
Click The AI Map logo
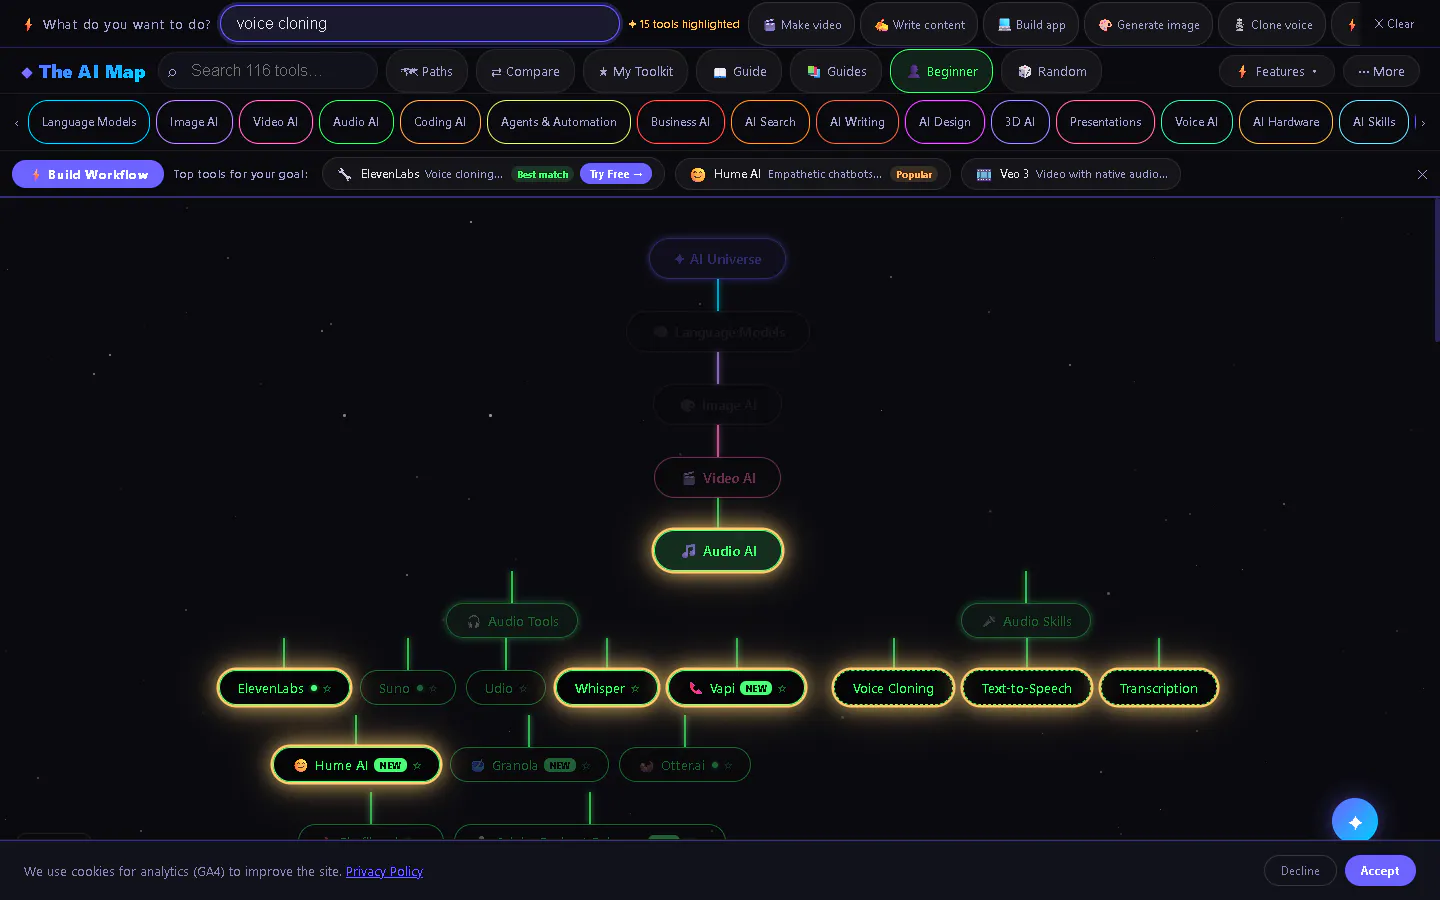tap(84, 72)
